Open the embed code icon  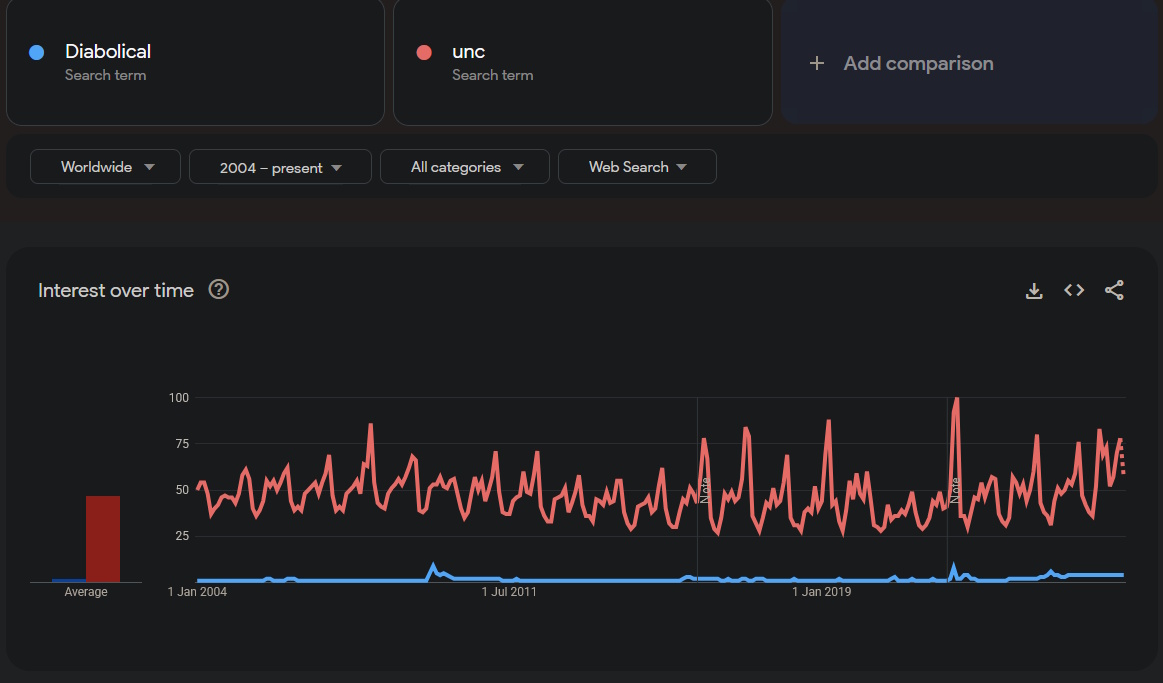pyautogui.click(x=1074, y=290)
